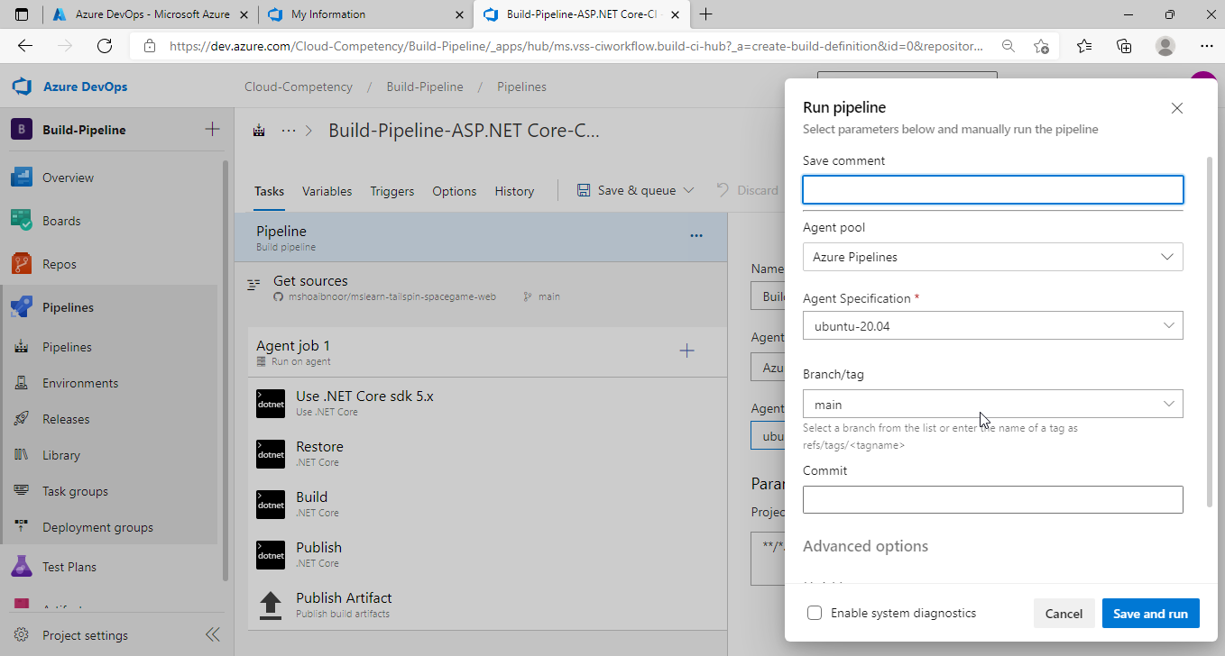Open new browser tab

pyautogui.click(x=706, y=14)
